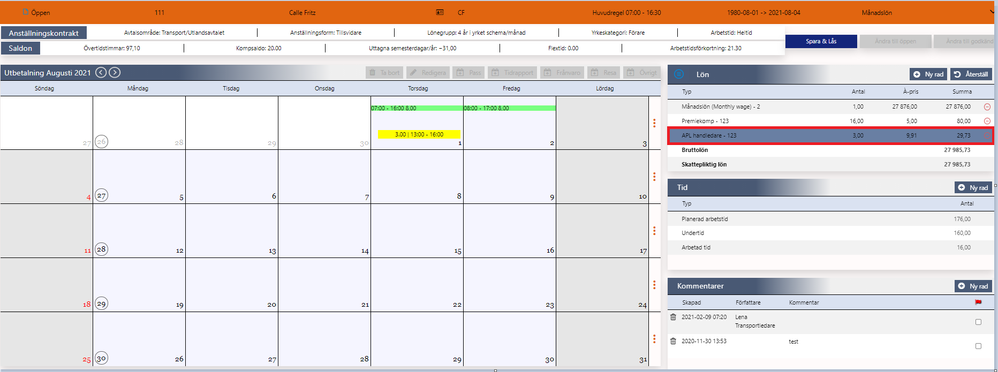
Task: Delete the 'test' comment trash icon
Action: coord(673,341)
